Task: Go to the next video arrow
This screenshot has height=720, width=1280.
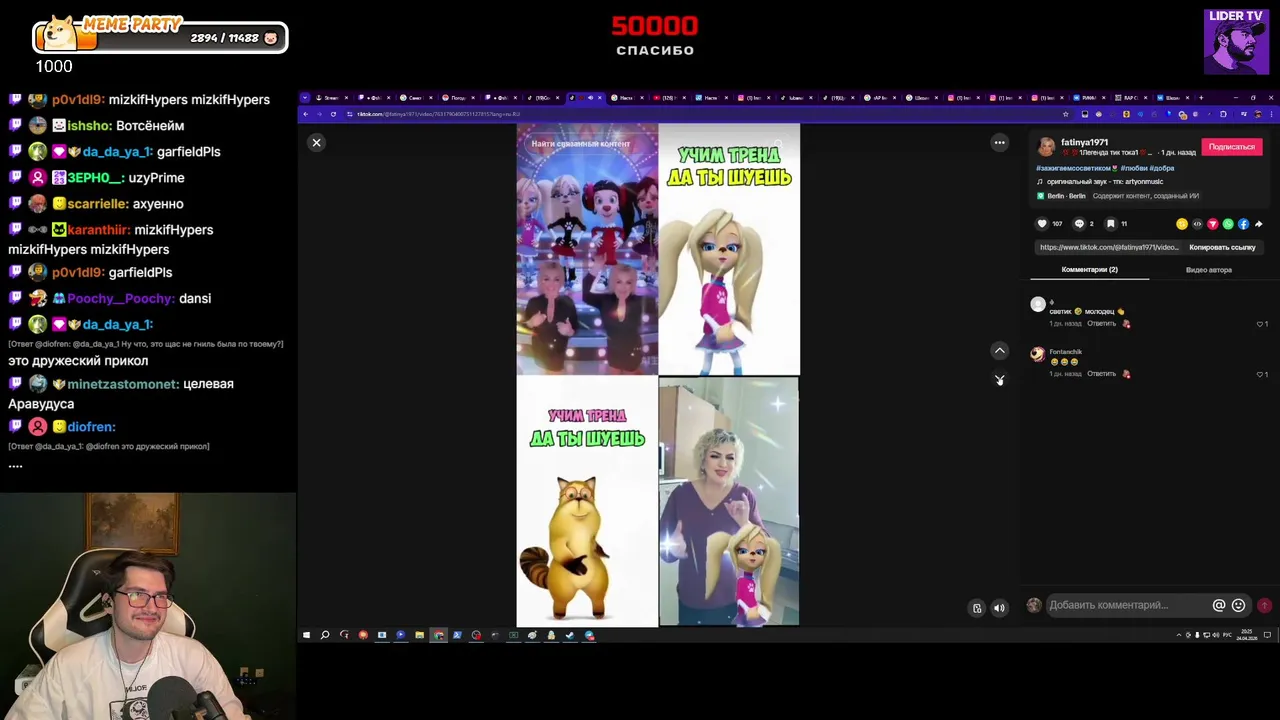Action: click(999, 379)
